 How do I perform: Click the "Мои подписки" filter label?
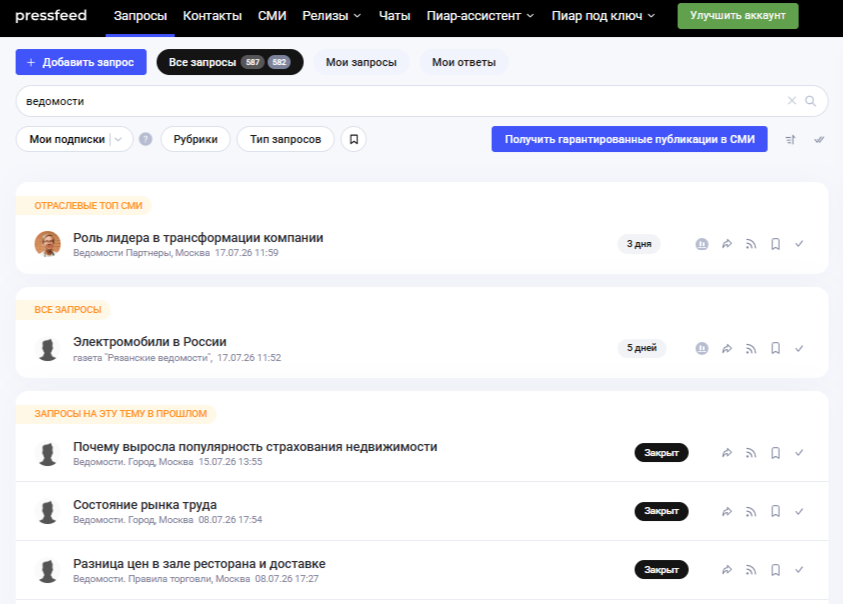[67, 139]
